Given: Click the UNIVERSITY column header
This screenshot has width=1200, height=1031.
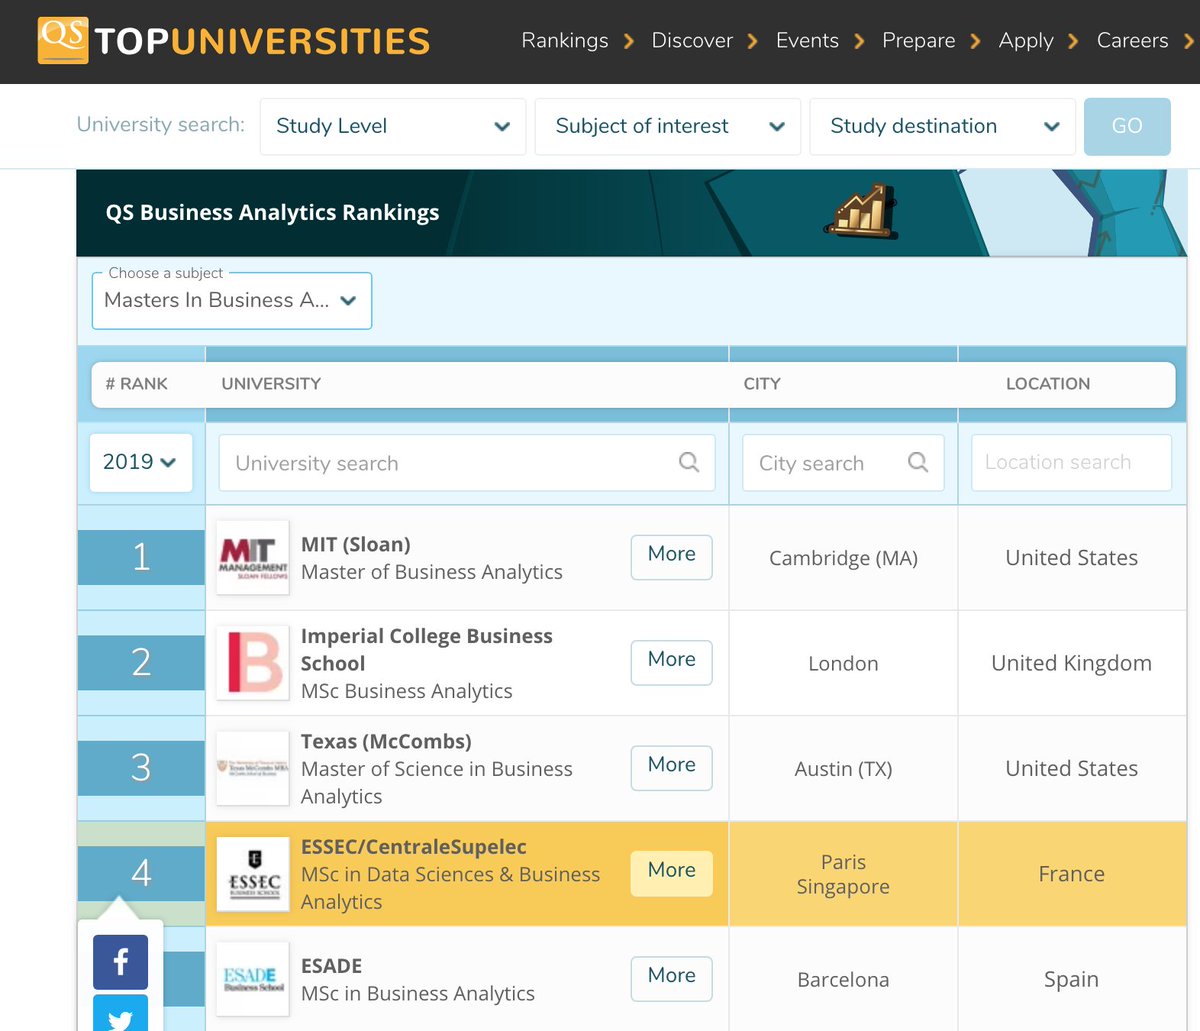Looking at the screenshot, I should coord(271,384).
